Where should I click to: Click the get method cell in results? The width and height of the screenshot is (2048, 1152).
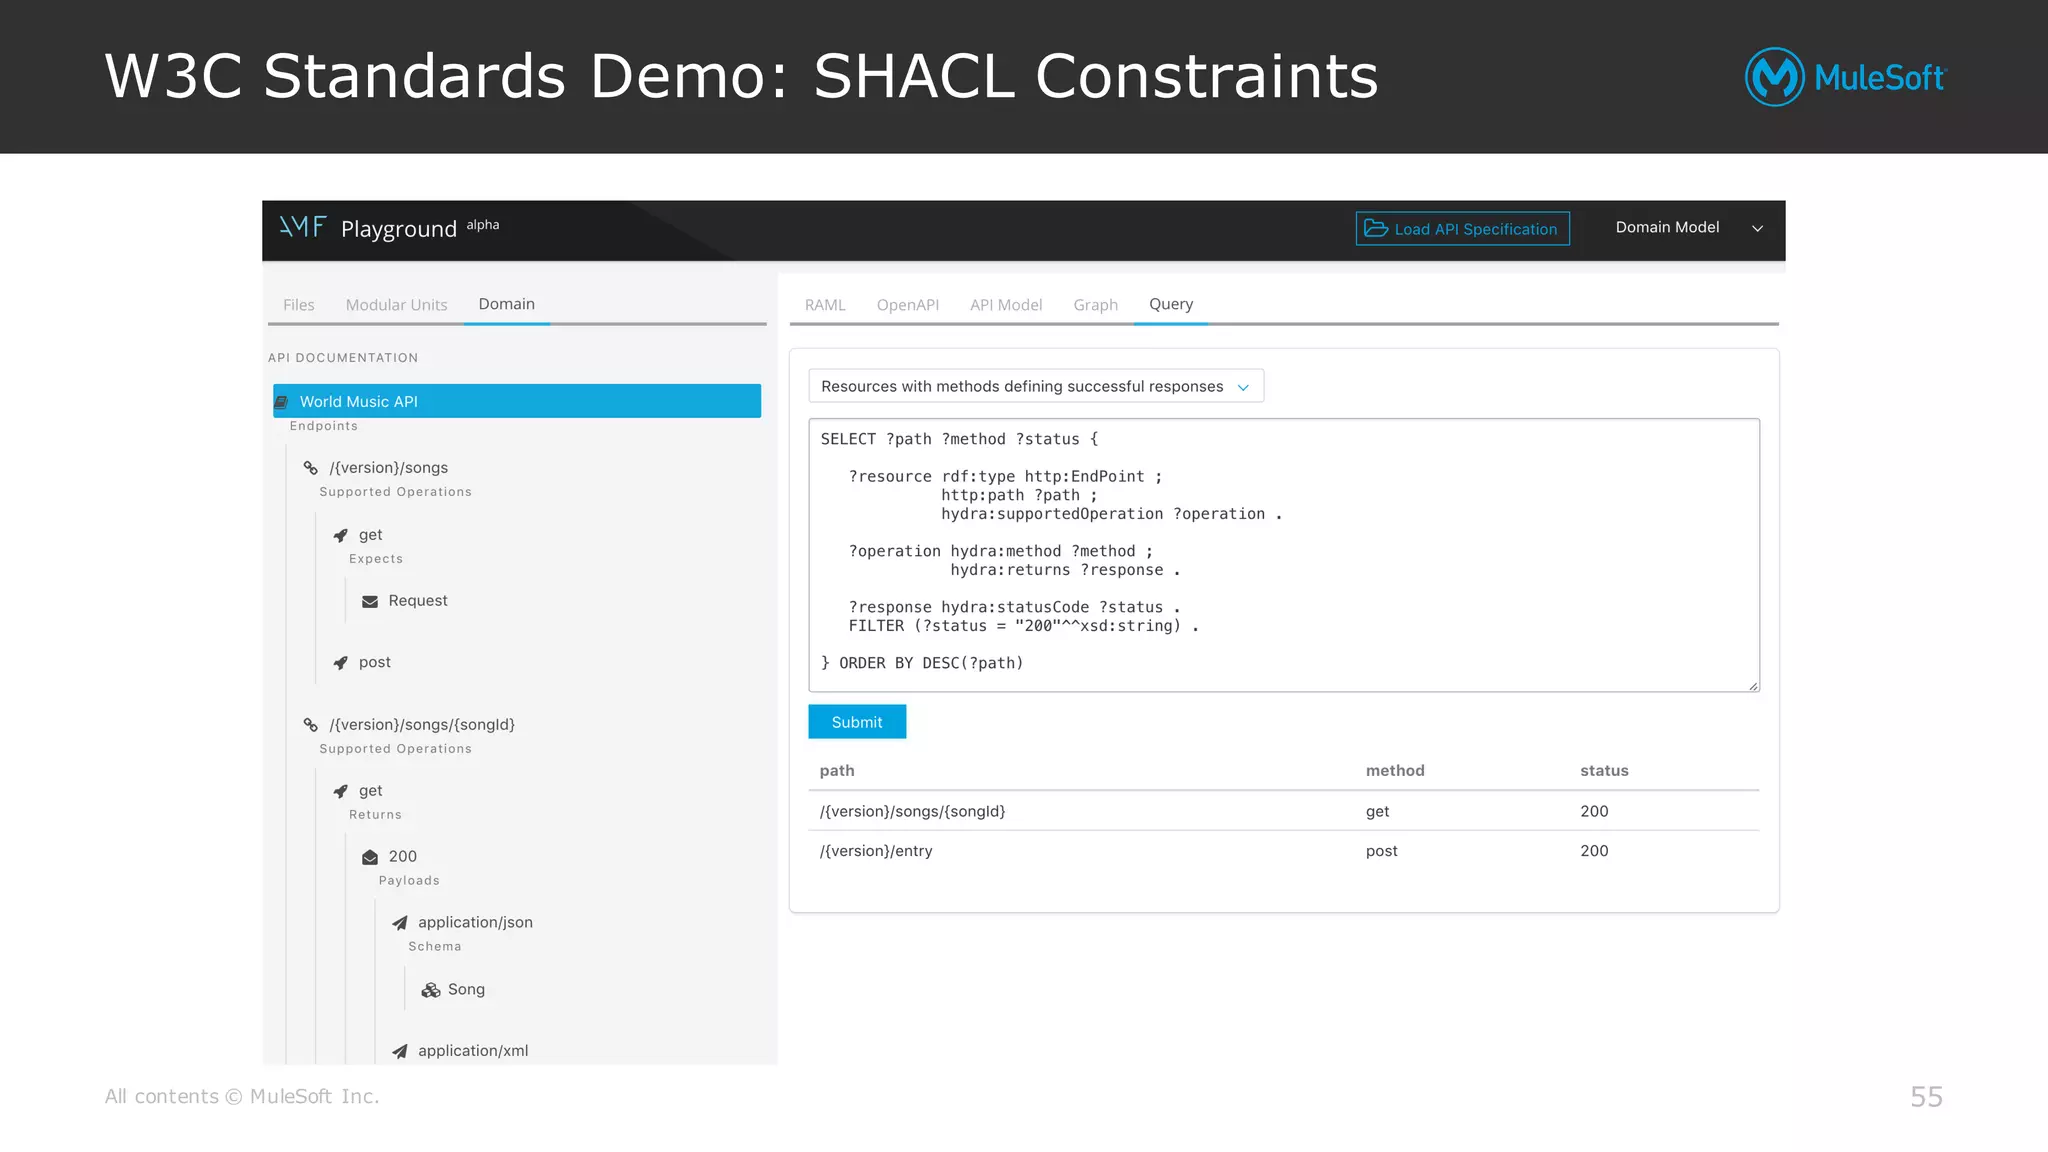pyautogui.click(x=1377, y=812)
